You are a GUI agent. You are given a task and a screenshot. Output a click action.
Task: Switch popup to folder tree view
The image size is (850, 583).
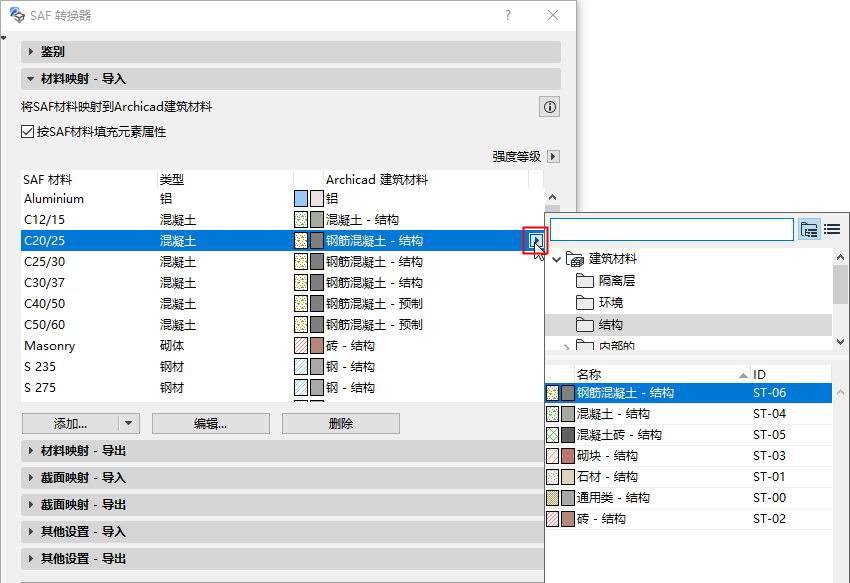pyautogui.click(x=809, y=230)
